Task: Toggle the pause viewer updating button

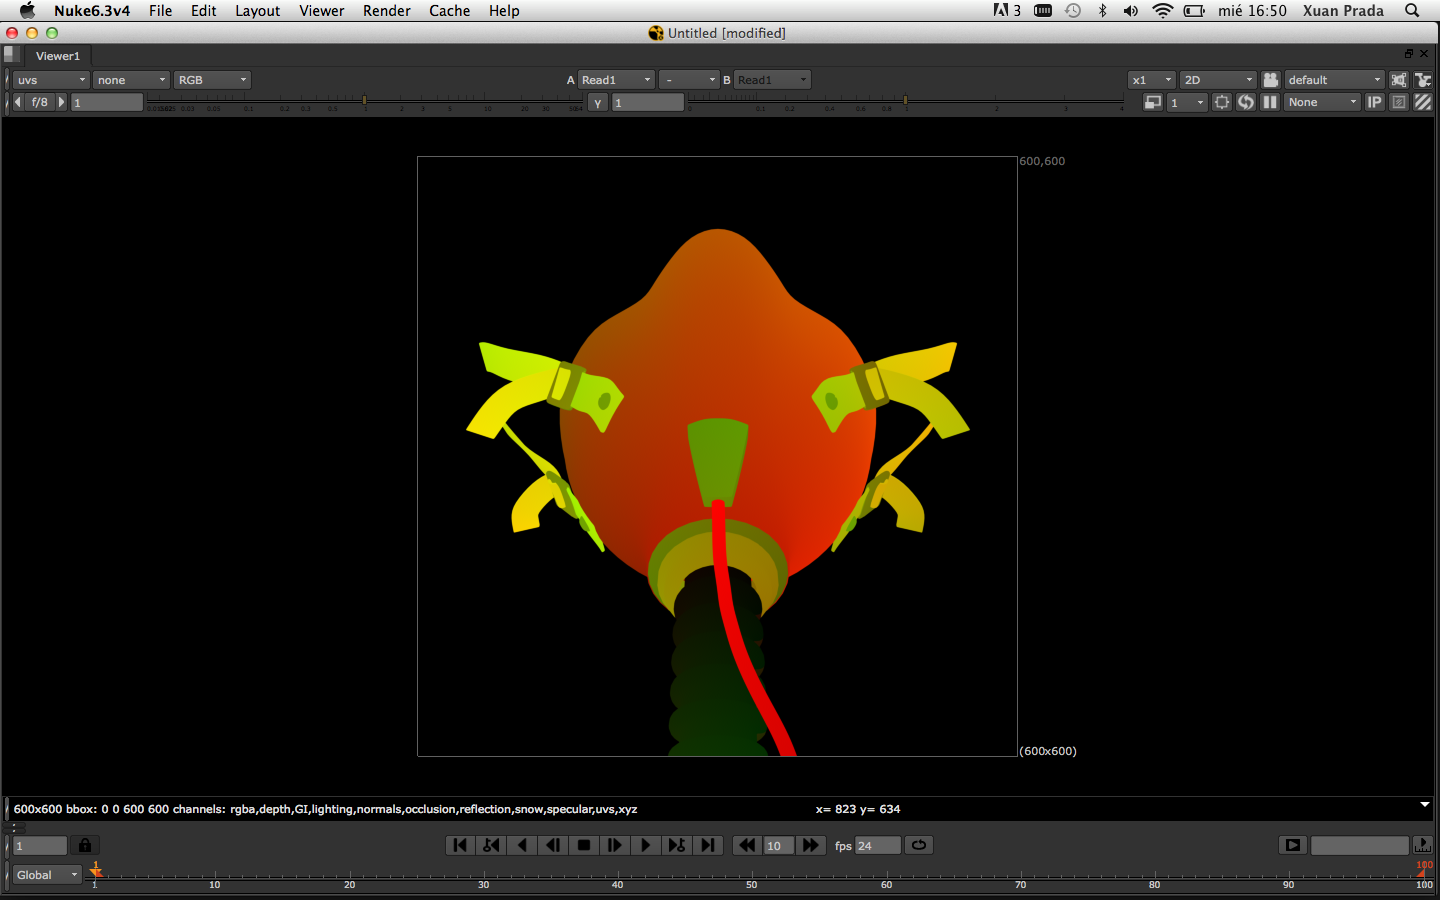Action: point(1270,102)
